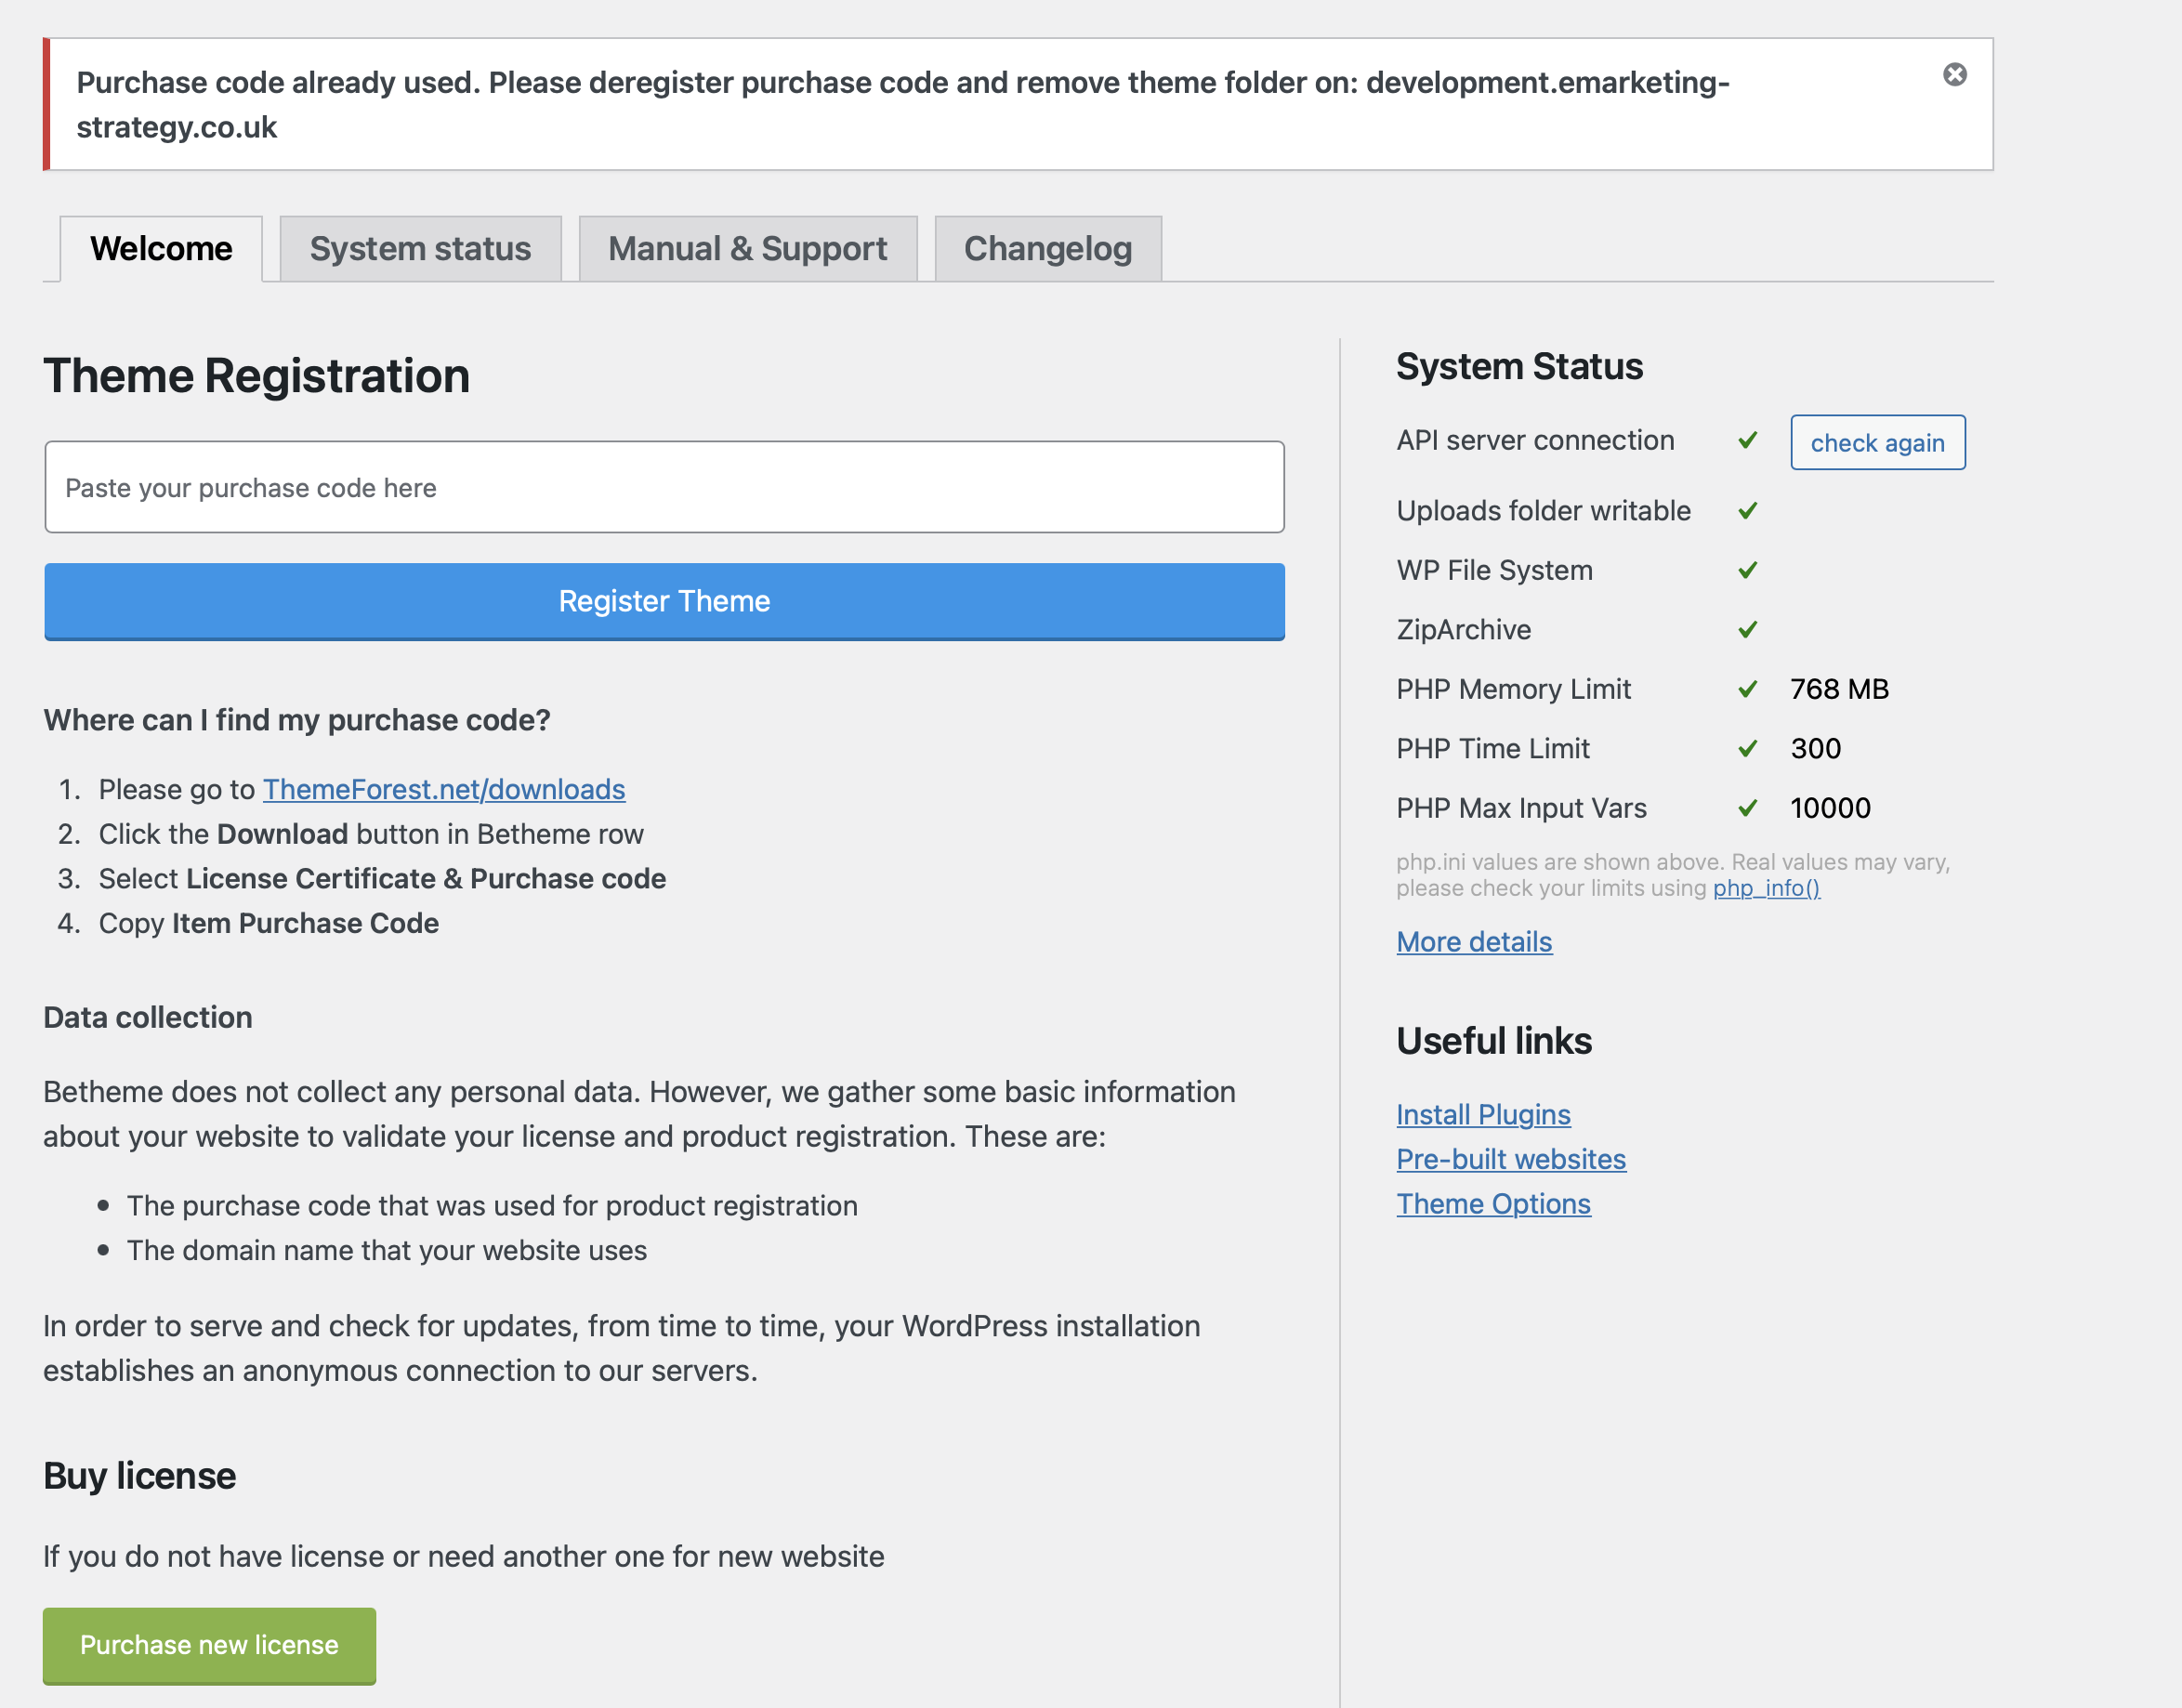Click the Buy license heading
The height and width of the screenshot is (1708, 2182).
pyautogui.click(x=139, y=1476)
